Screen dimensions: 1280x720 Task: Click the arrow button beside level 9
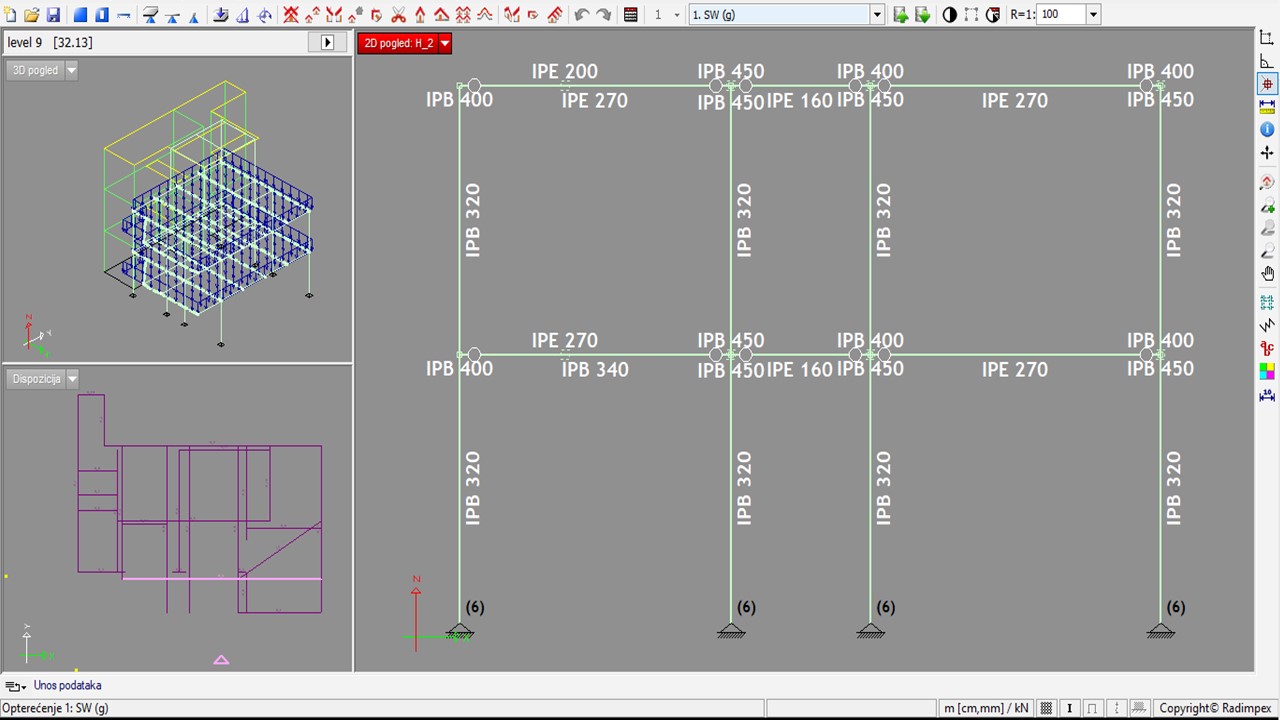(327, 43)
